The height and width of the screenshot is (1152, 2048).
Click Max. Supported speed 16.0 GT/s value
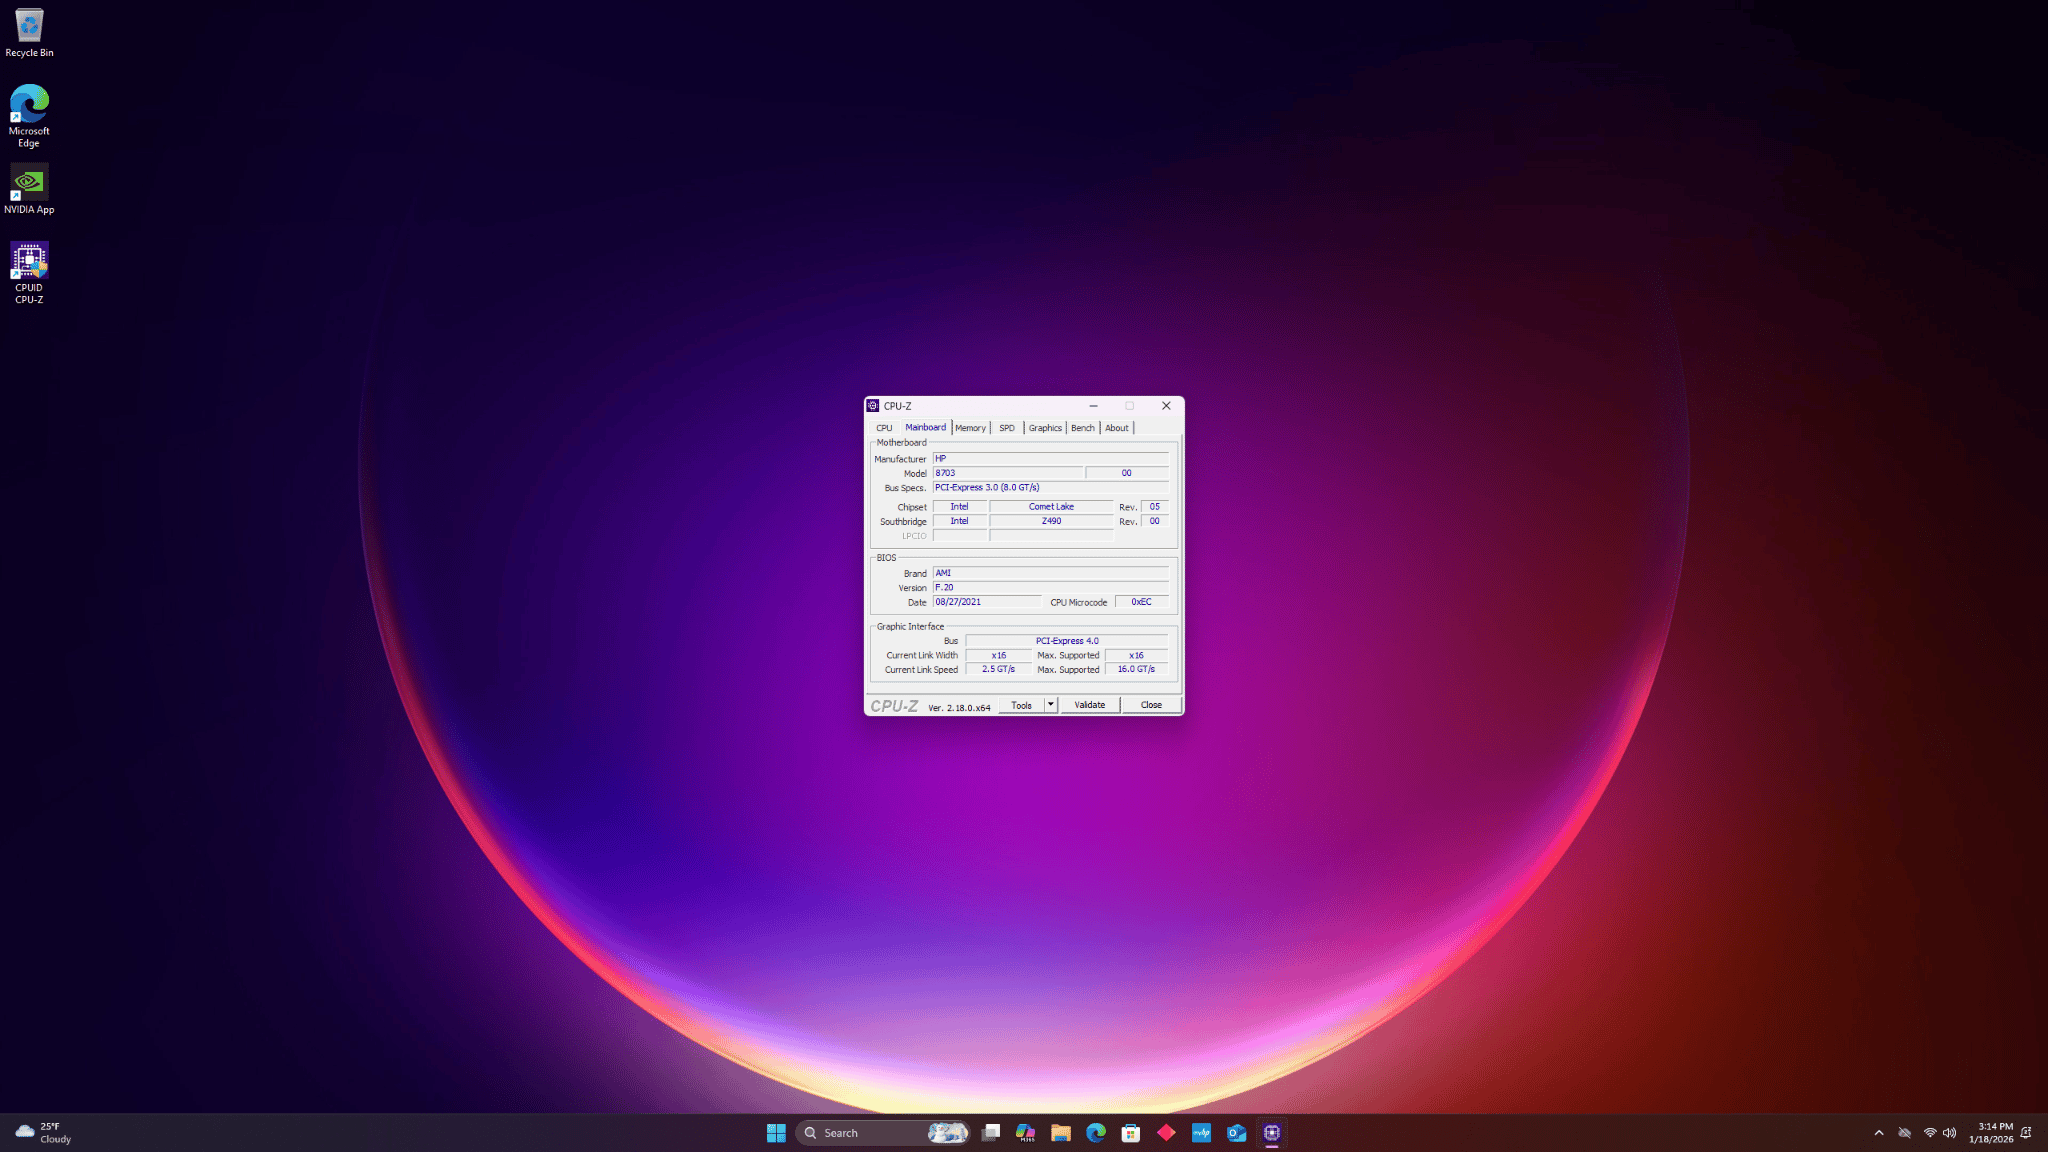pyautogui.click(x=1136, y=670)
